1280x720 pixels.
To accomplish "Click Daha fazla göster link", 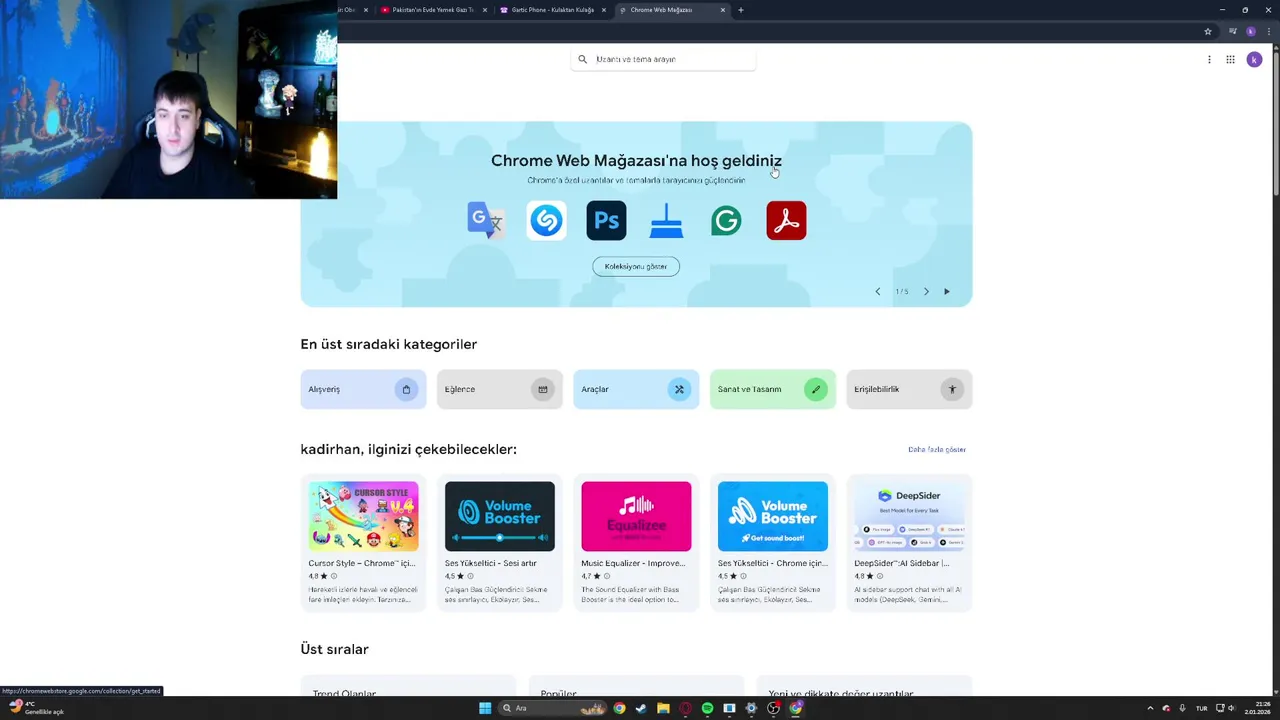I will pos(937,450).
